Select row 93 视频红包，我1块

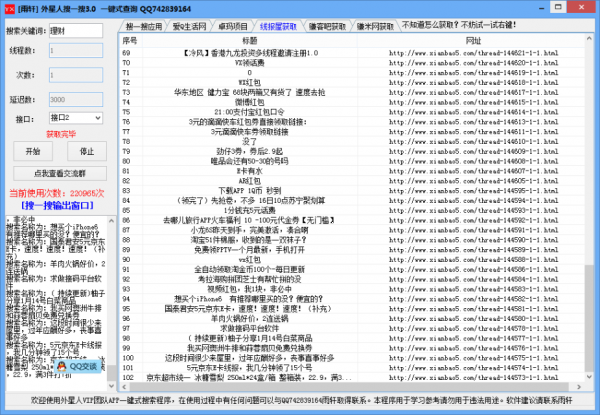[352, 289]
